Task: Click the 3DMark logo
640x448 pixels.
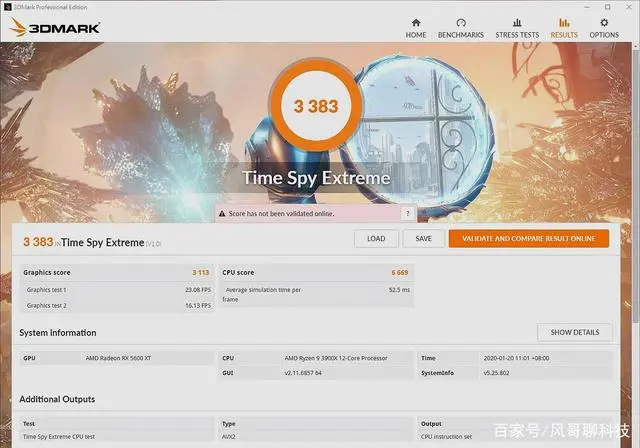Action: click(55, 27)
